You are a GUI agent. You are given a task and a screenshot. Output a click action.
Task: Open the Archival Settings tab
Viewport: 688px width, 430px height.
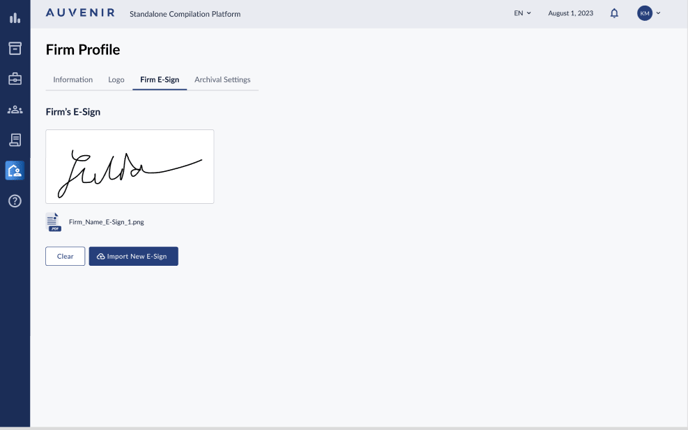(x=222, y=80)
